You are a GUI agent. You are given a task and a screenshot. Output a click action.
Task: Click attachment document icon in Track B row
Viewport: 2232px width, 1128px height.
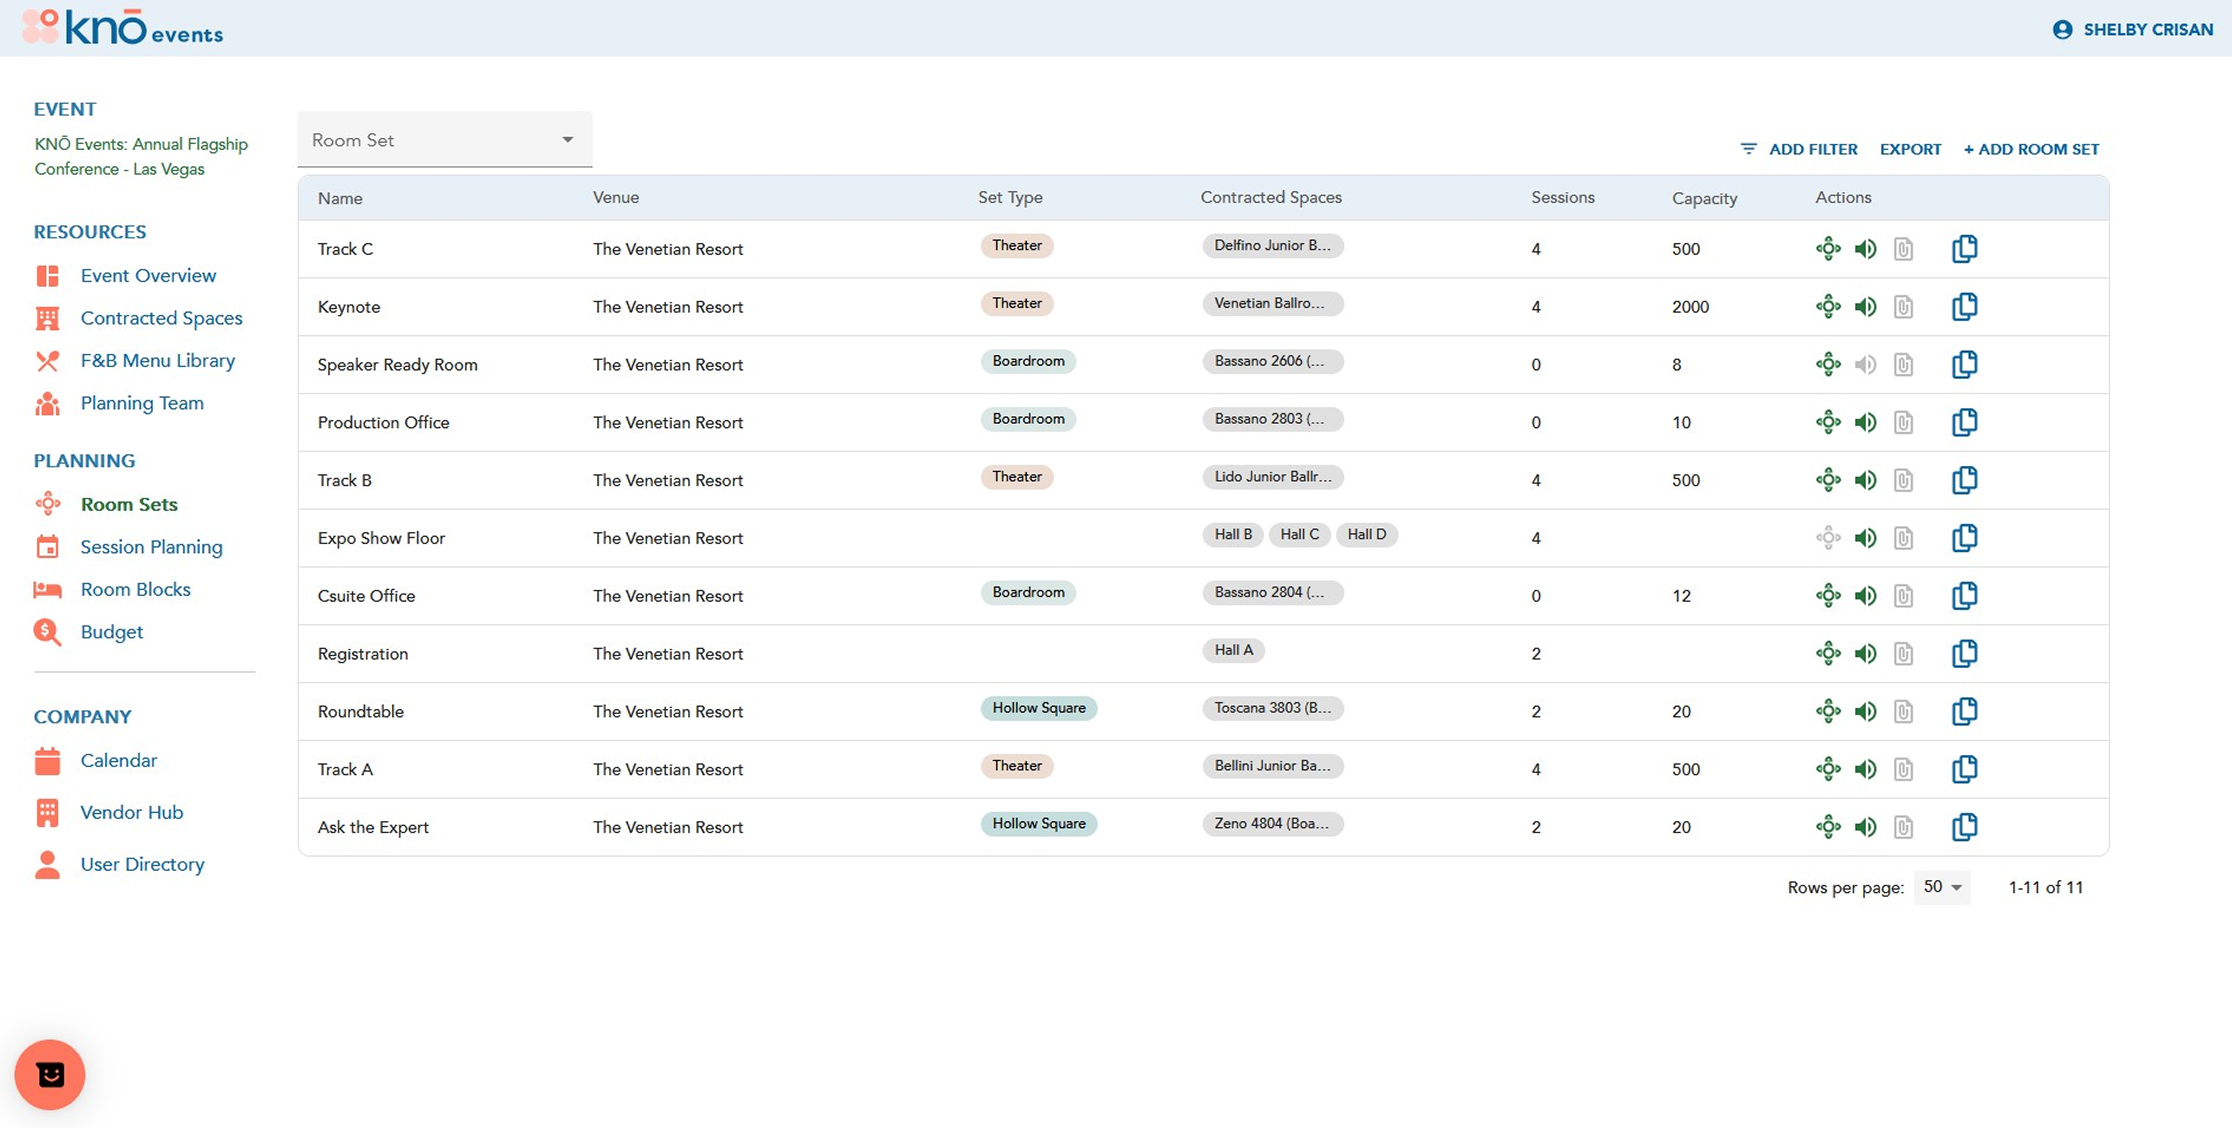[x=1903, y=480]
